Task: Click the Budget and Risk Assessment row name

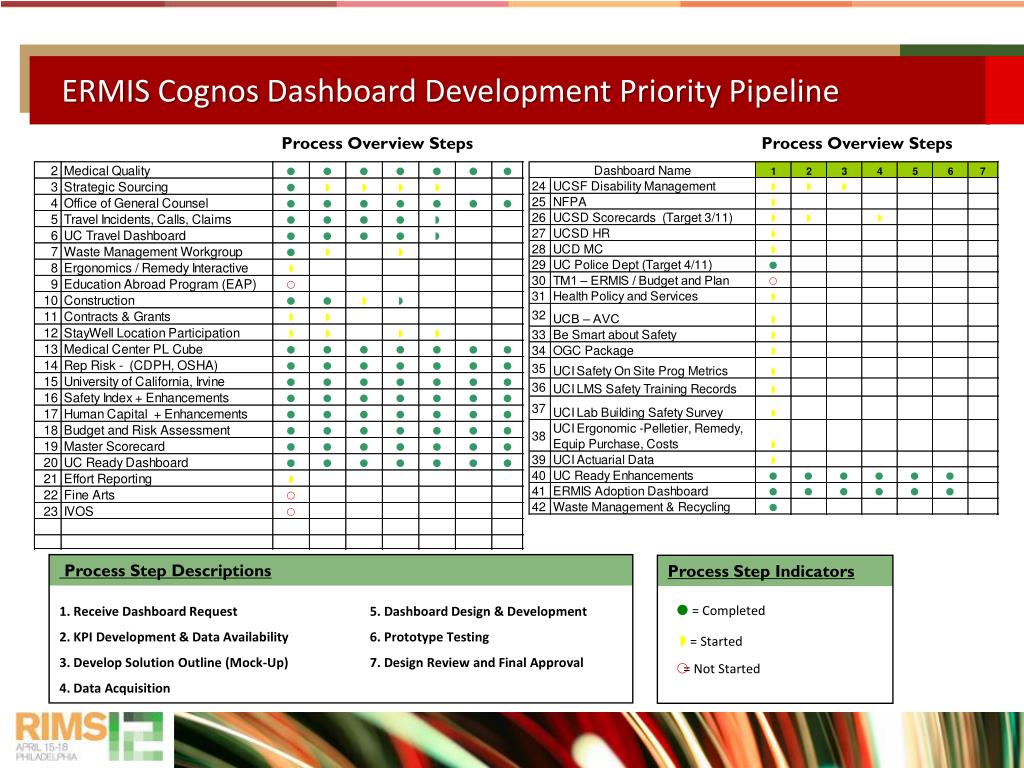Action: pos(147,430)
